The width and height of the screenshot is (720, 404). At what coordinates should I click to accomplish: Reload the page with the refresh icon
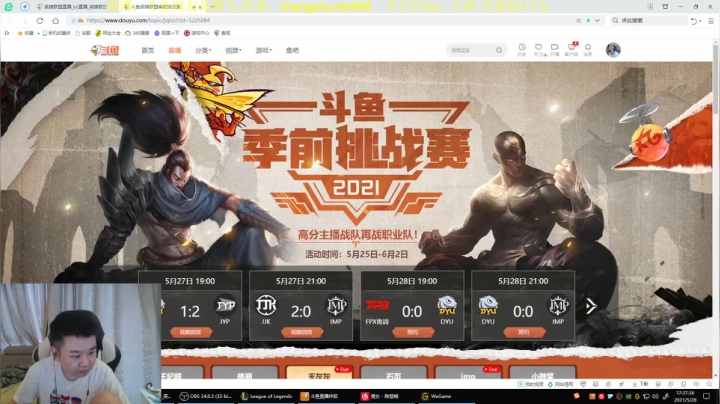pos(40,21)
